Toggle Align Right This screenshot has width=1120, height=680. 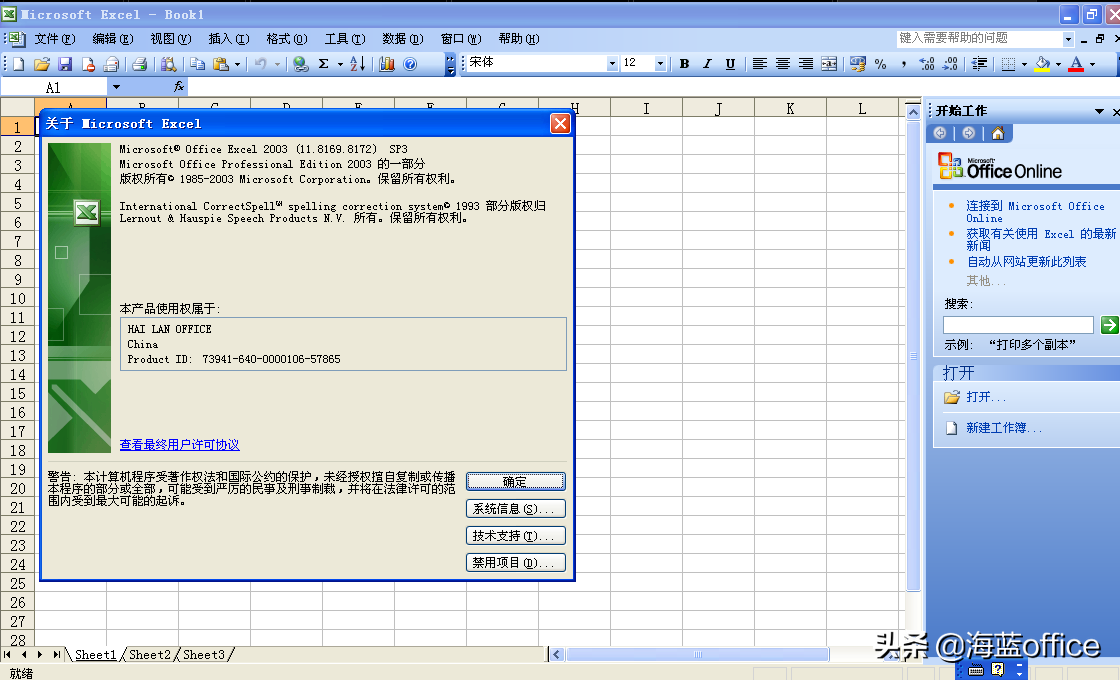[x=806, y=64]
